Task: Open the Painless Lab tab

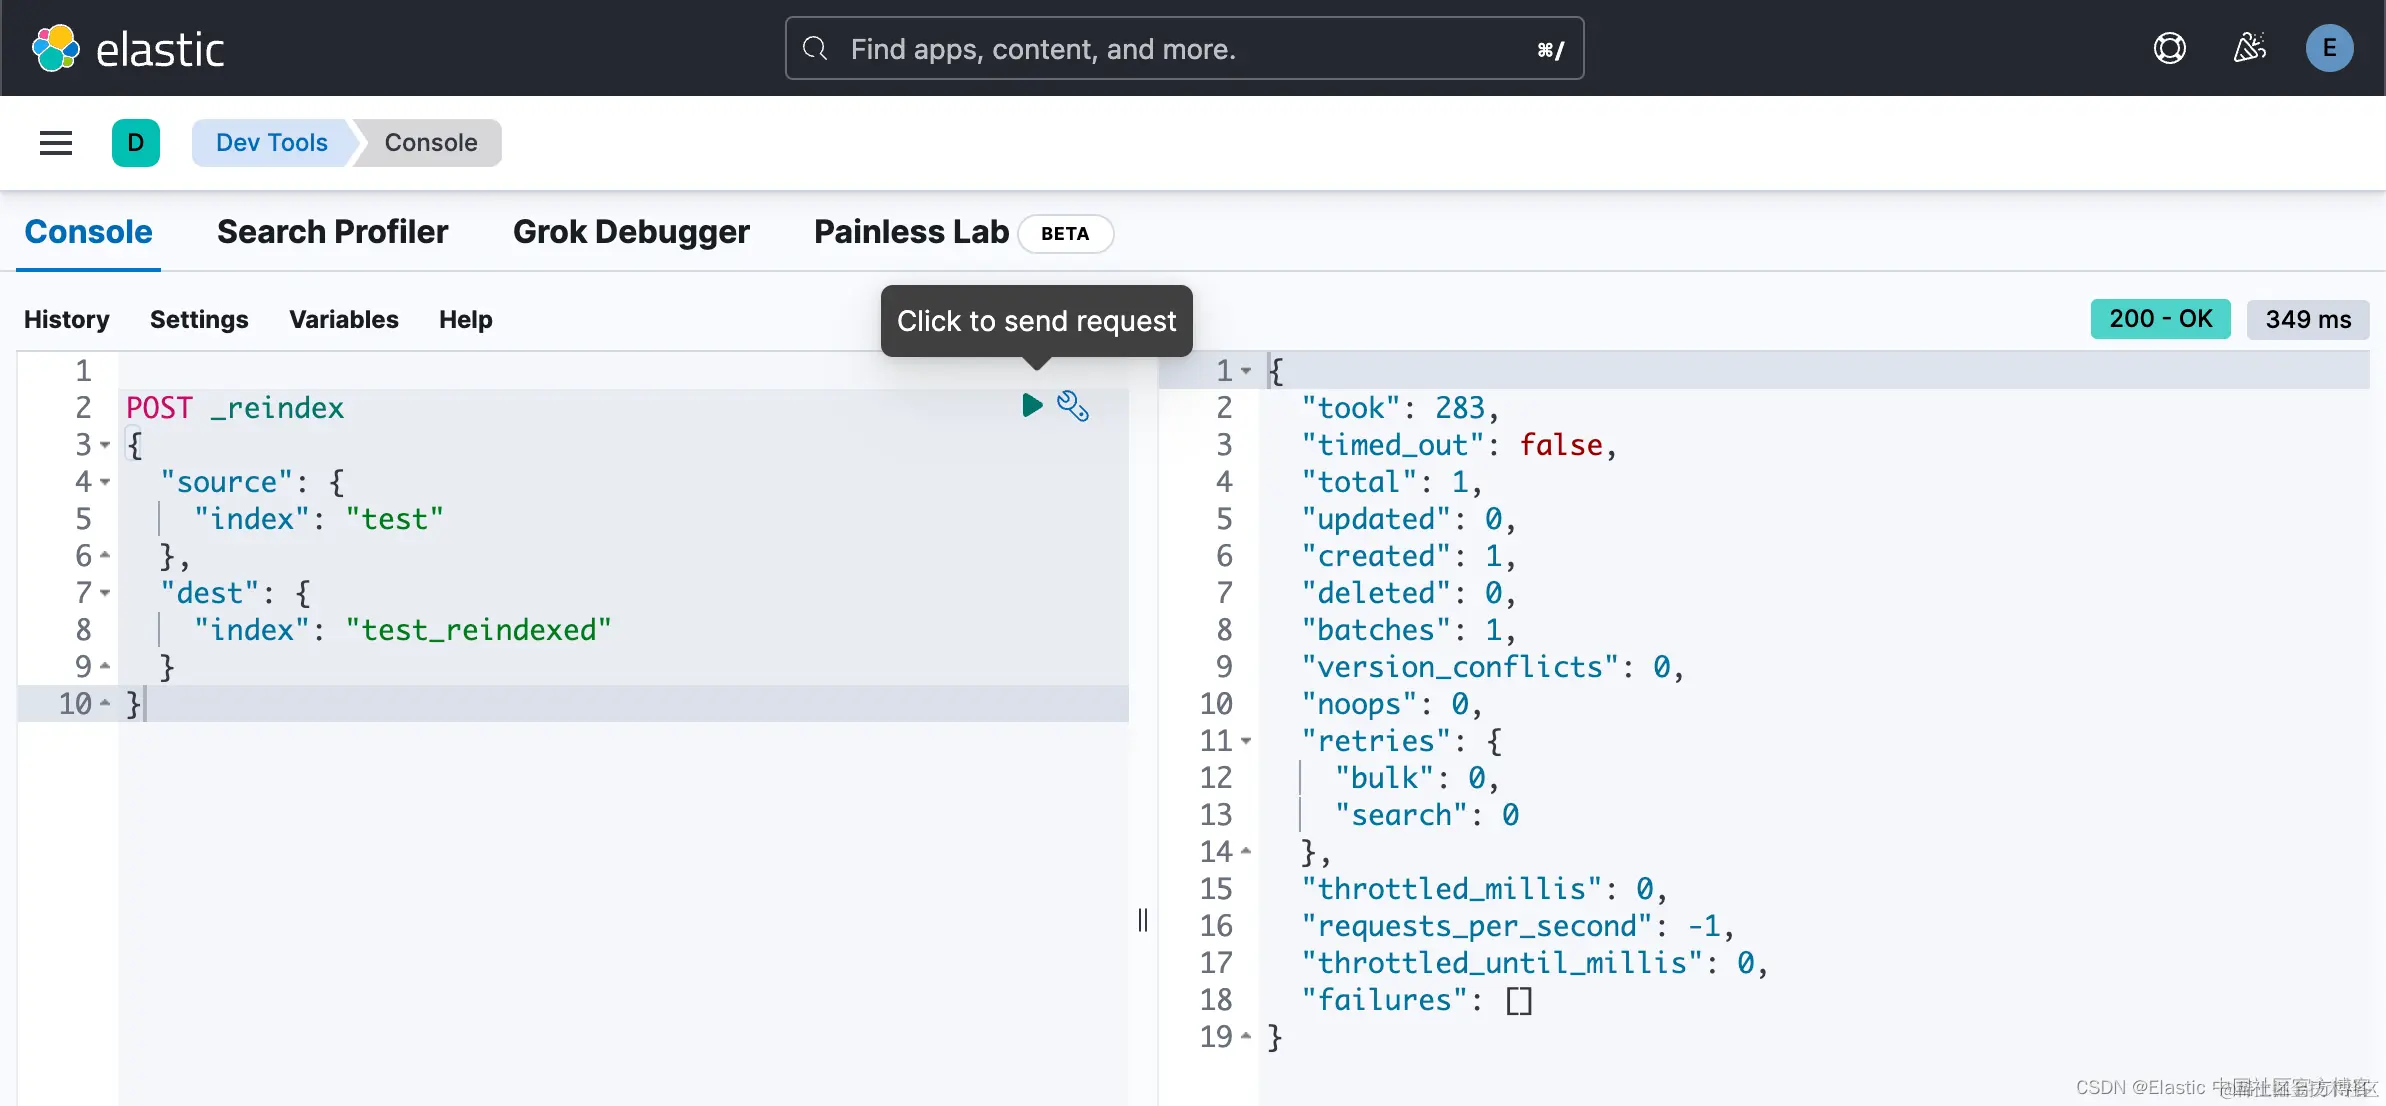Action: tap(911, 232)
